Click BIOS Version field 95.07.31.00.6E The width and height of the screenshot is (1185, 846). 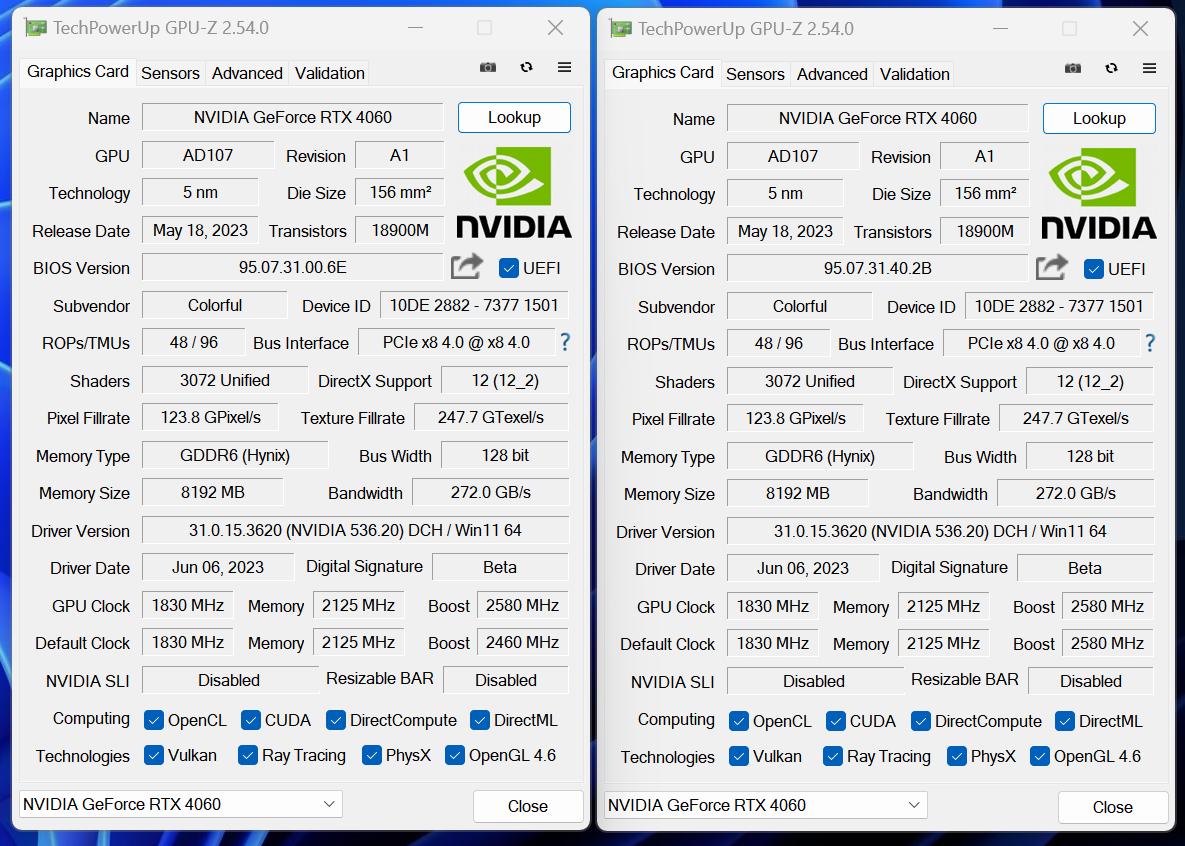point(292,268)
